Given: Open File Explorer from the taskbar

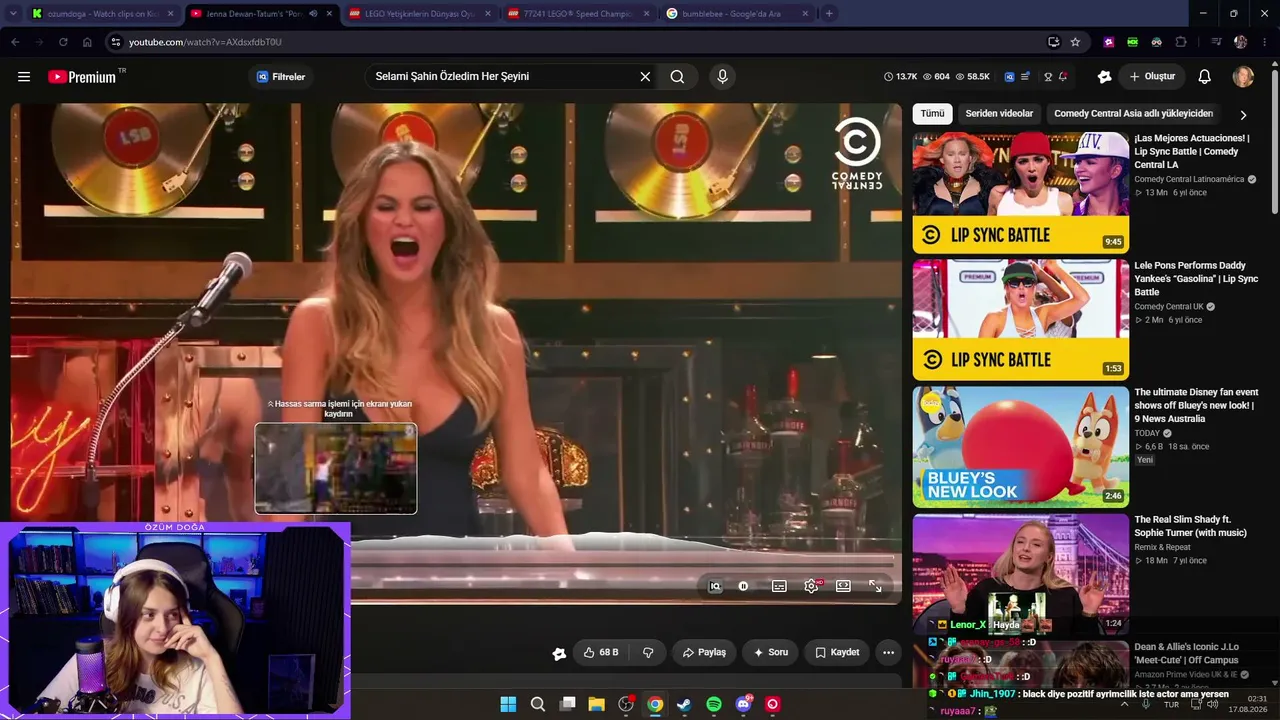Looking at the screenshot, I should click(x=596, y=704).
